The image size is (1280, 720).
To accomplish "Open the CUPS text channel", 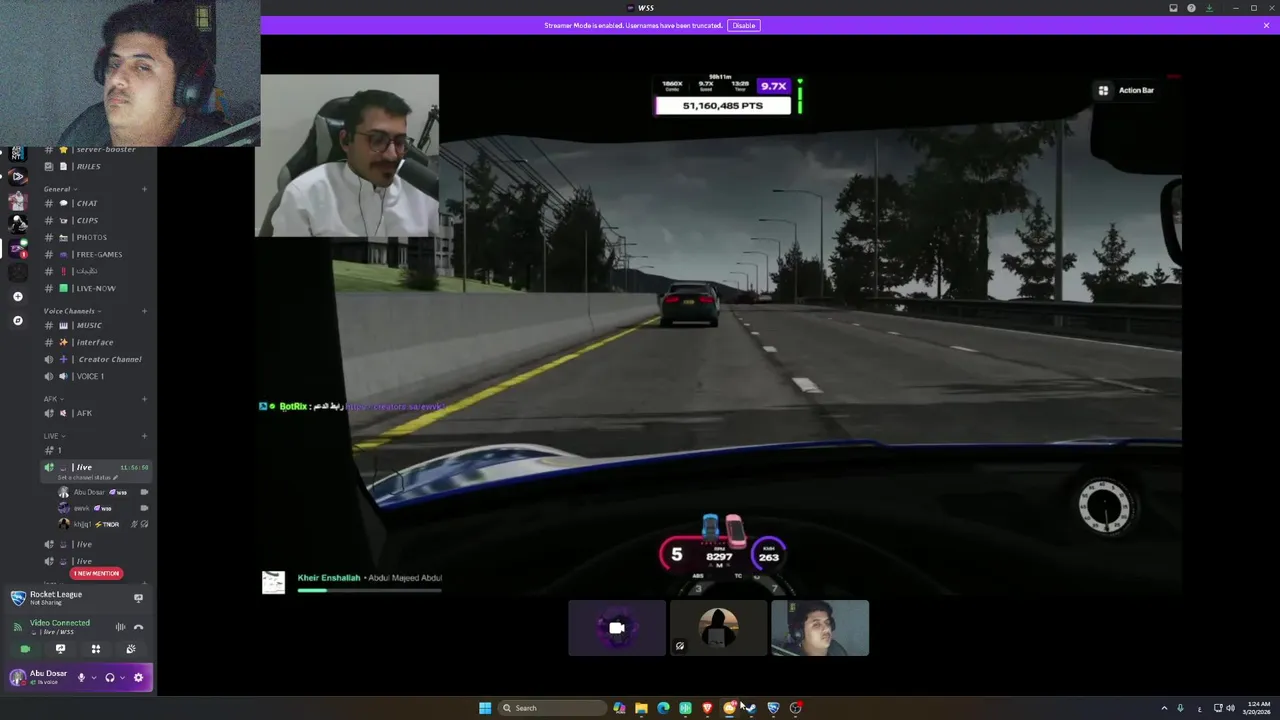I will (x=95, y=220).
